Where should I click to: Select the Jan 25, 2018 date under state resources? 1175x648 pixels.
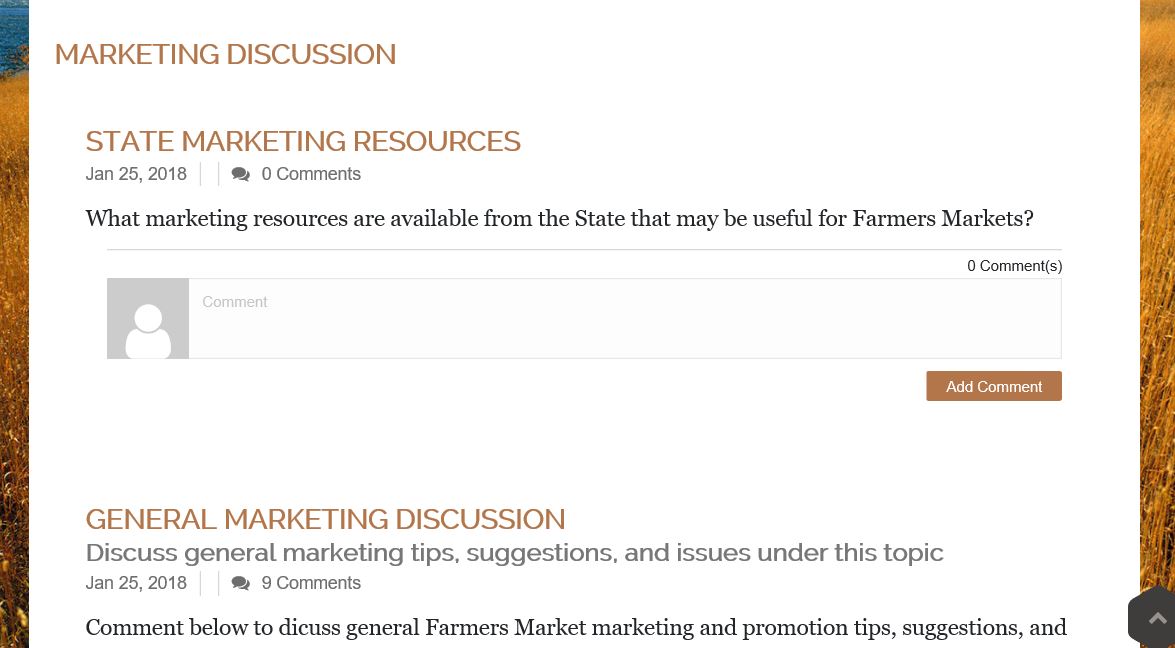[136, 173]
